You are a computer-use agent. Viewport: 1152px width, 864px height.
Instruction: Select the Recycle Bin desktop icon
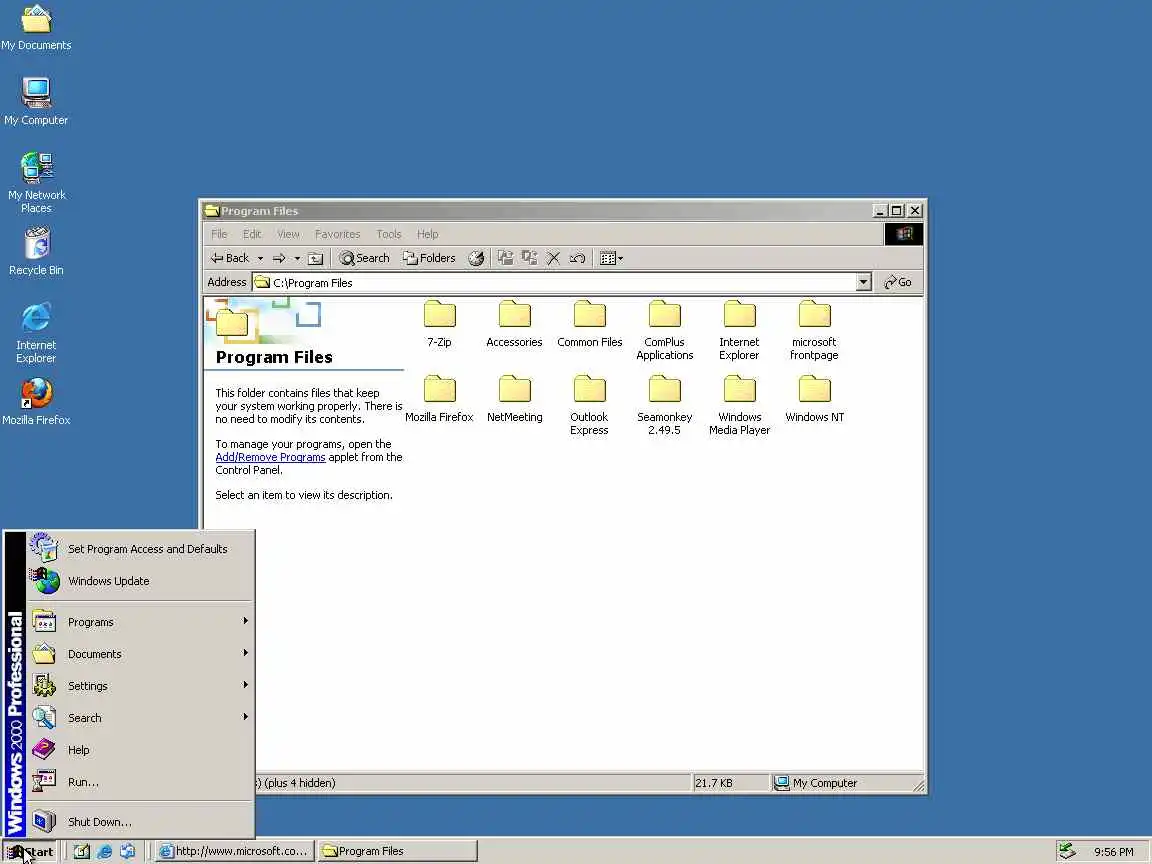[36, 252]
